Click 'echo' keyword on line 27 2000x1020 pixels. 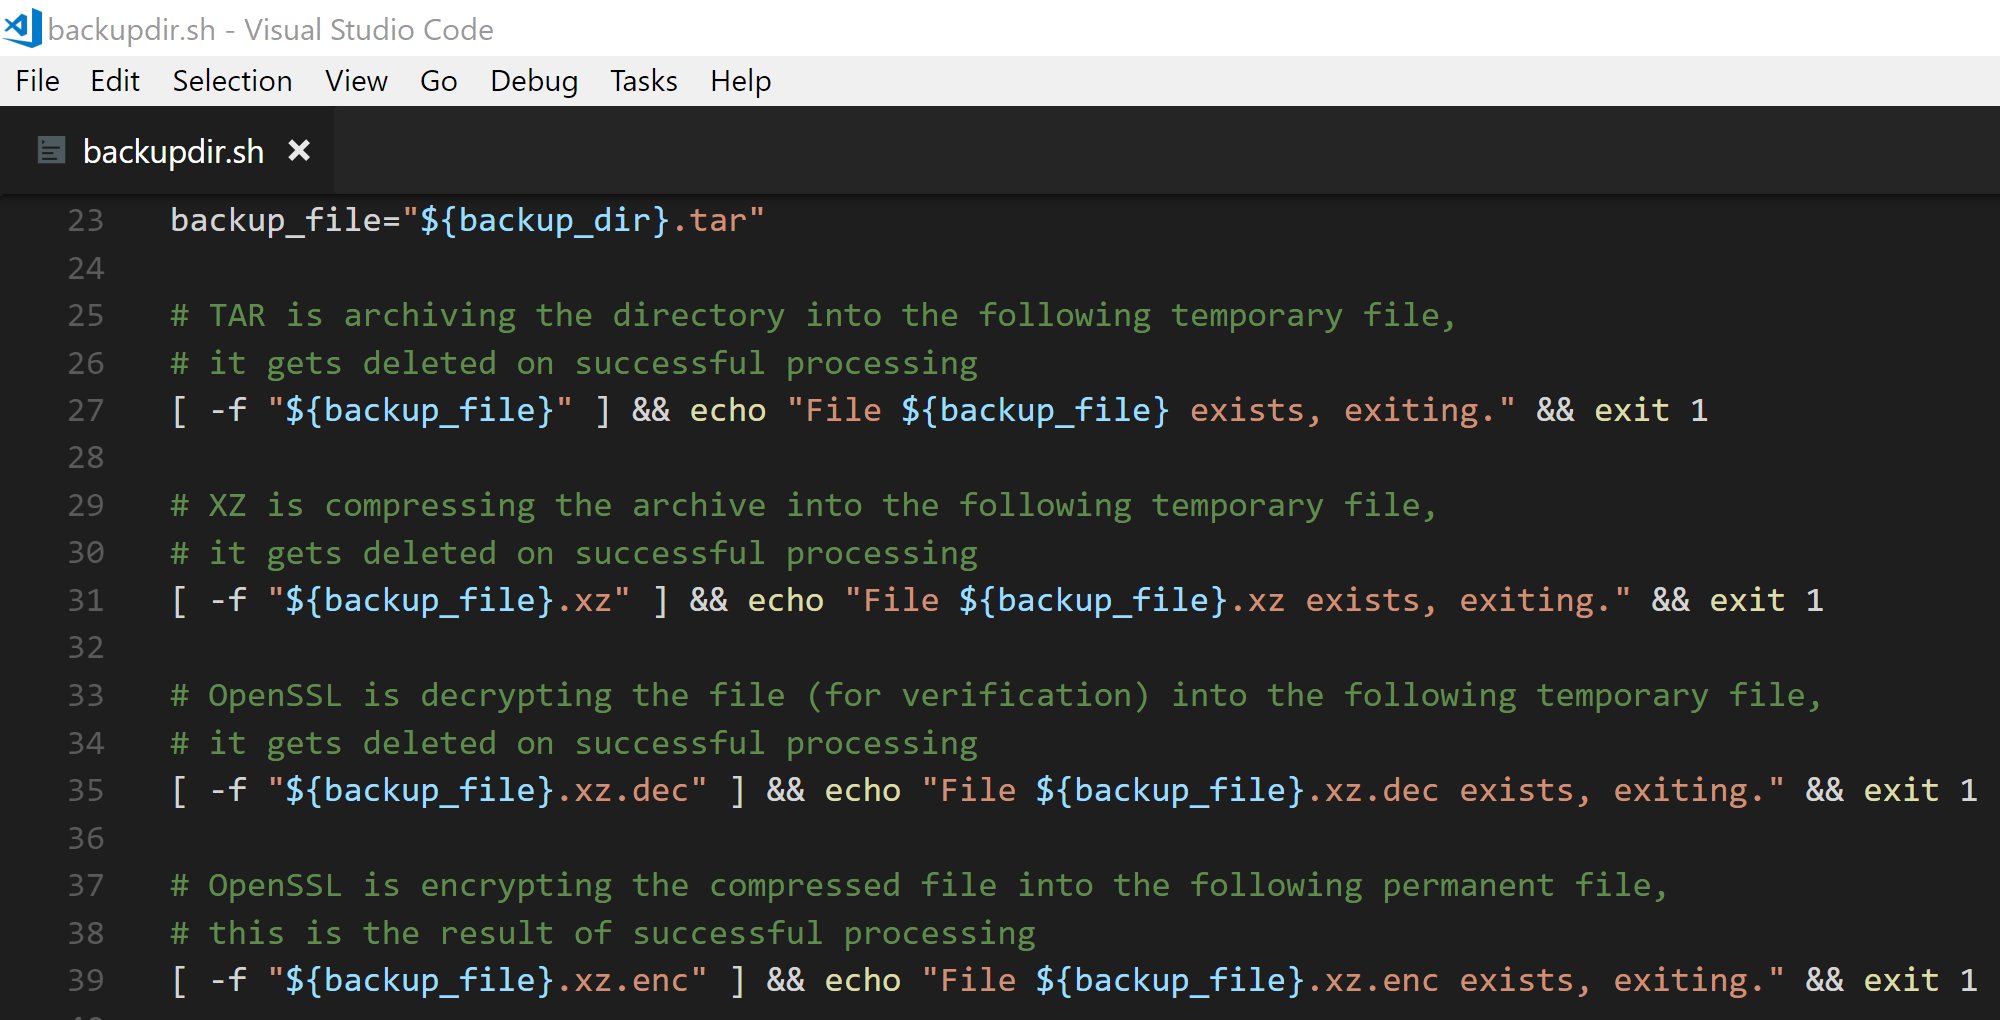pyautogui.click(x=728, y=410)
